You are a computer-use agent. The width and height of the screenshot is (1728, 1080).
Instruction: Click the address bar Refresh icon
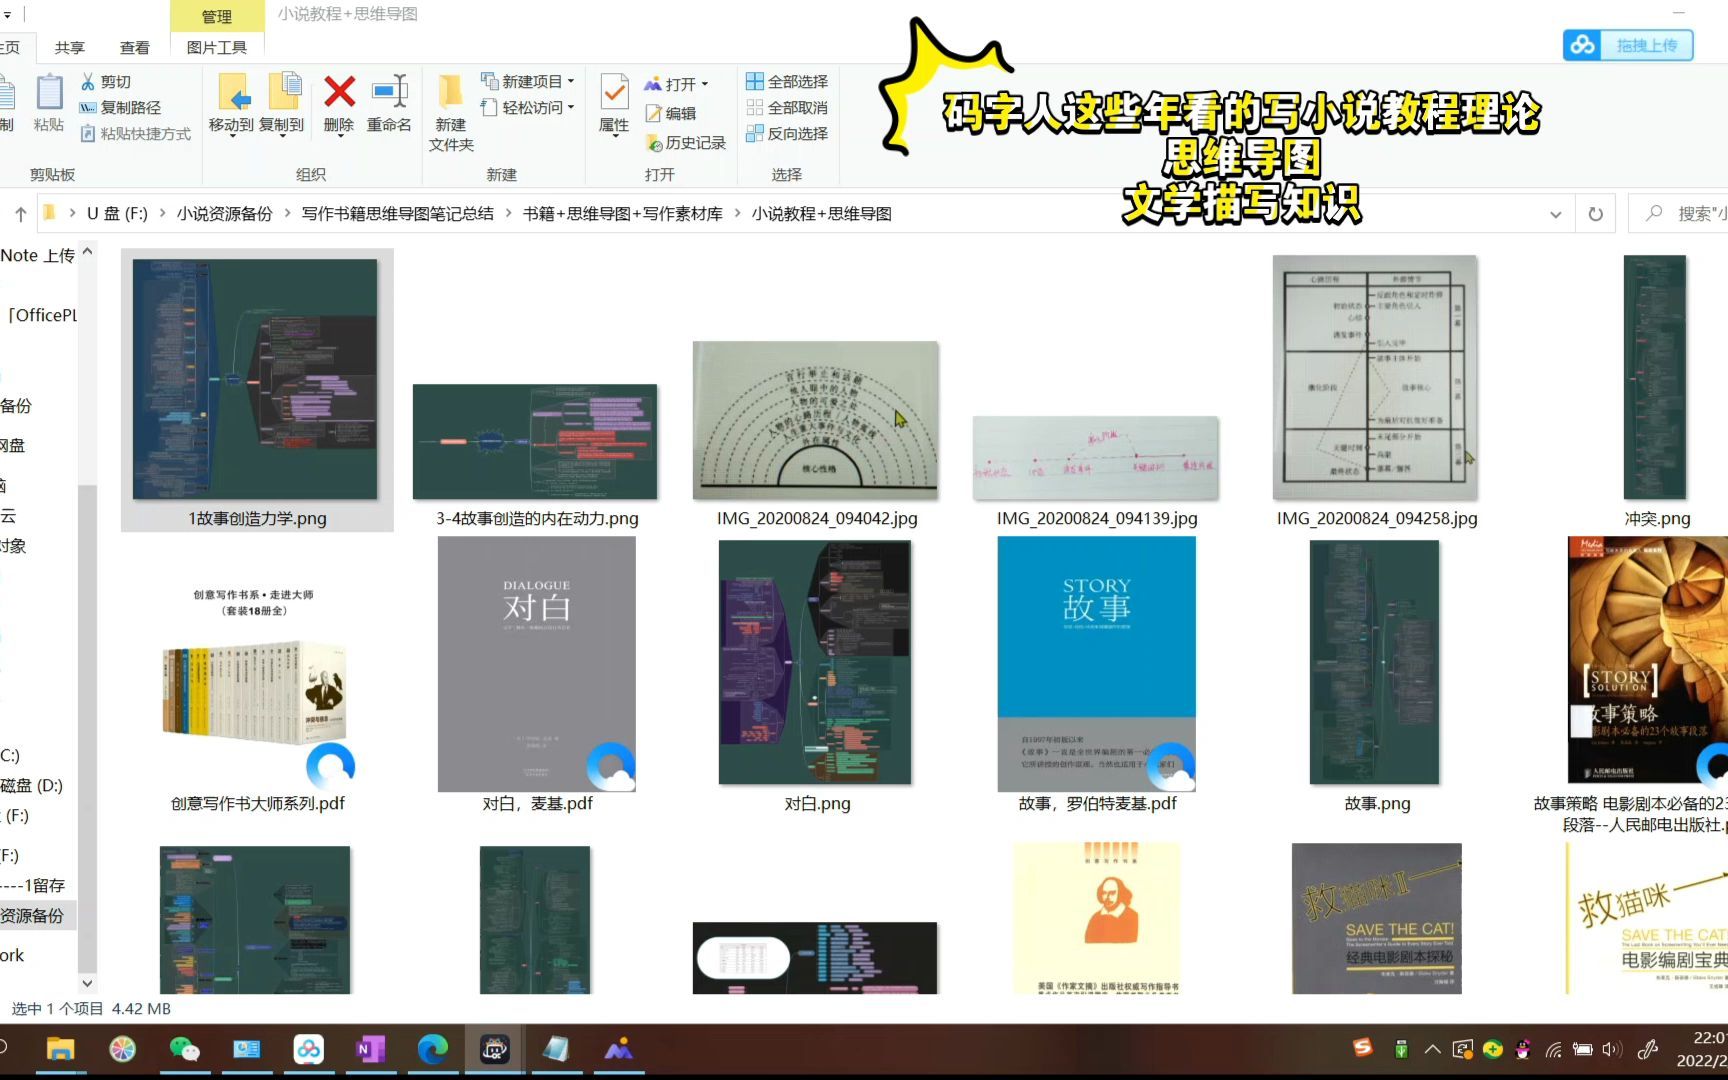(x=1595, y=214)
